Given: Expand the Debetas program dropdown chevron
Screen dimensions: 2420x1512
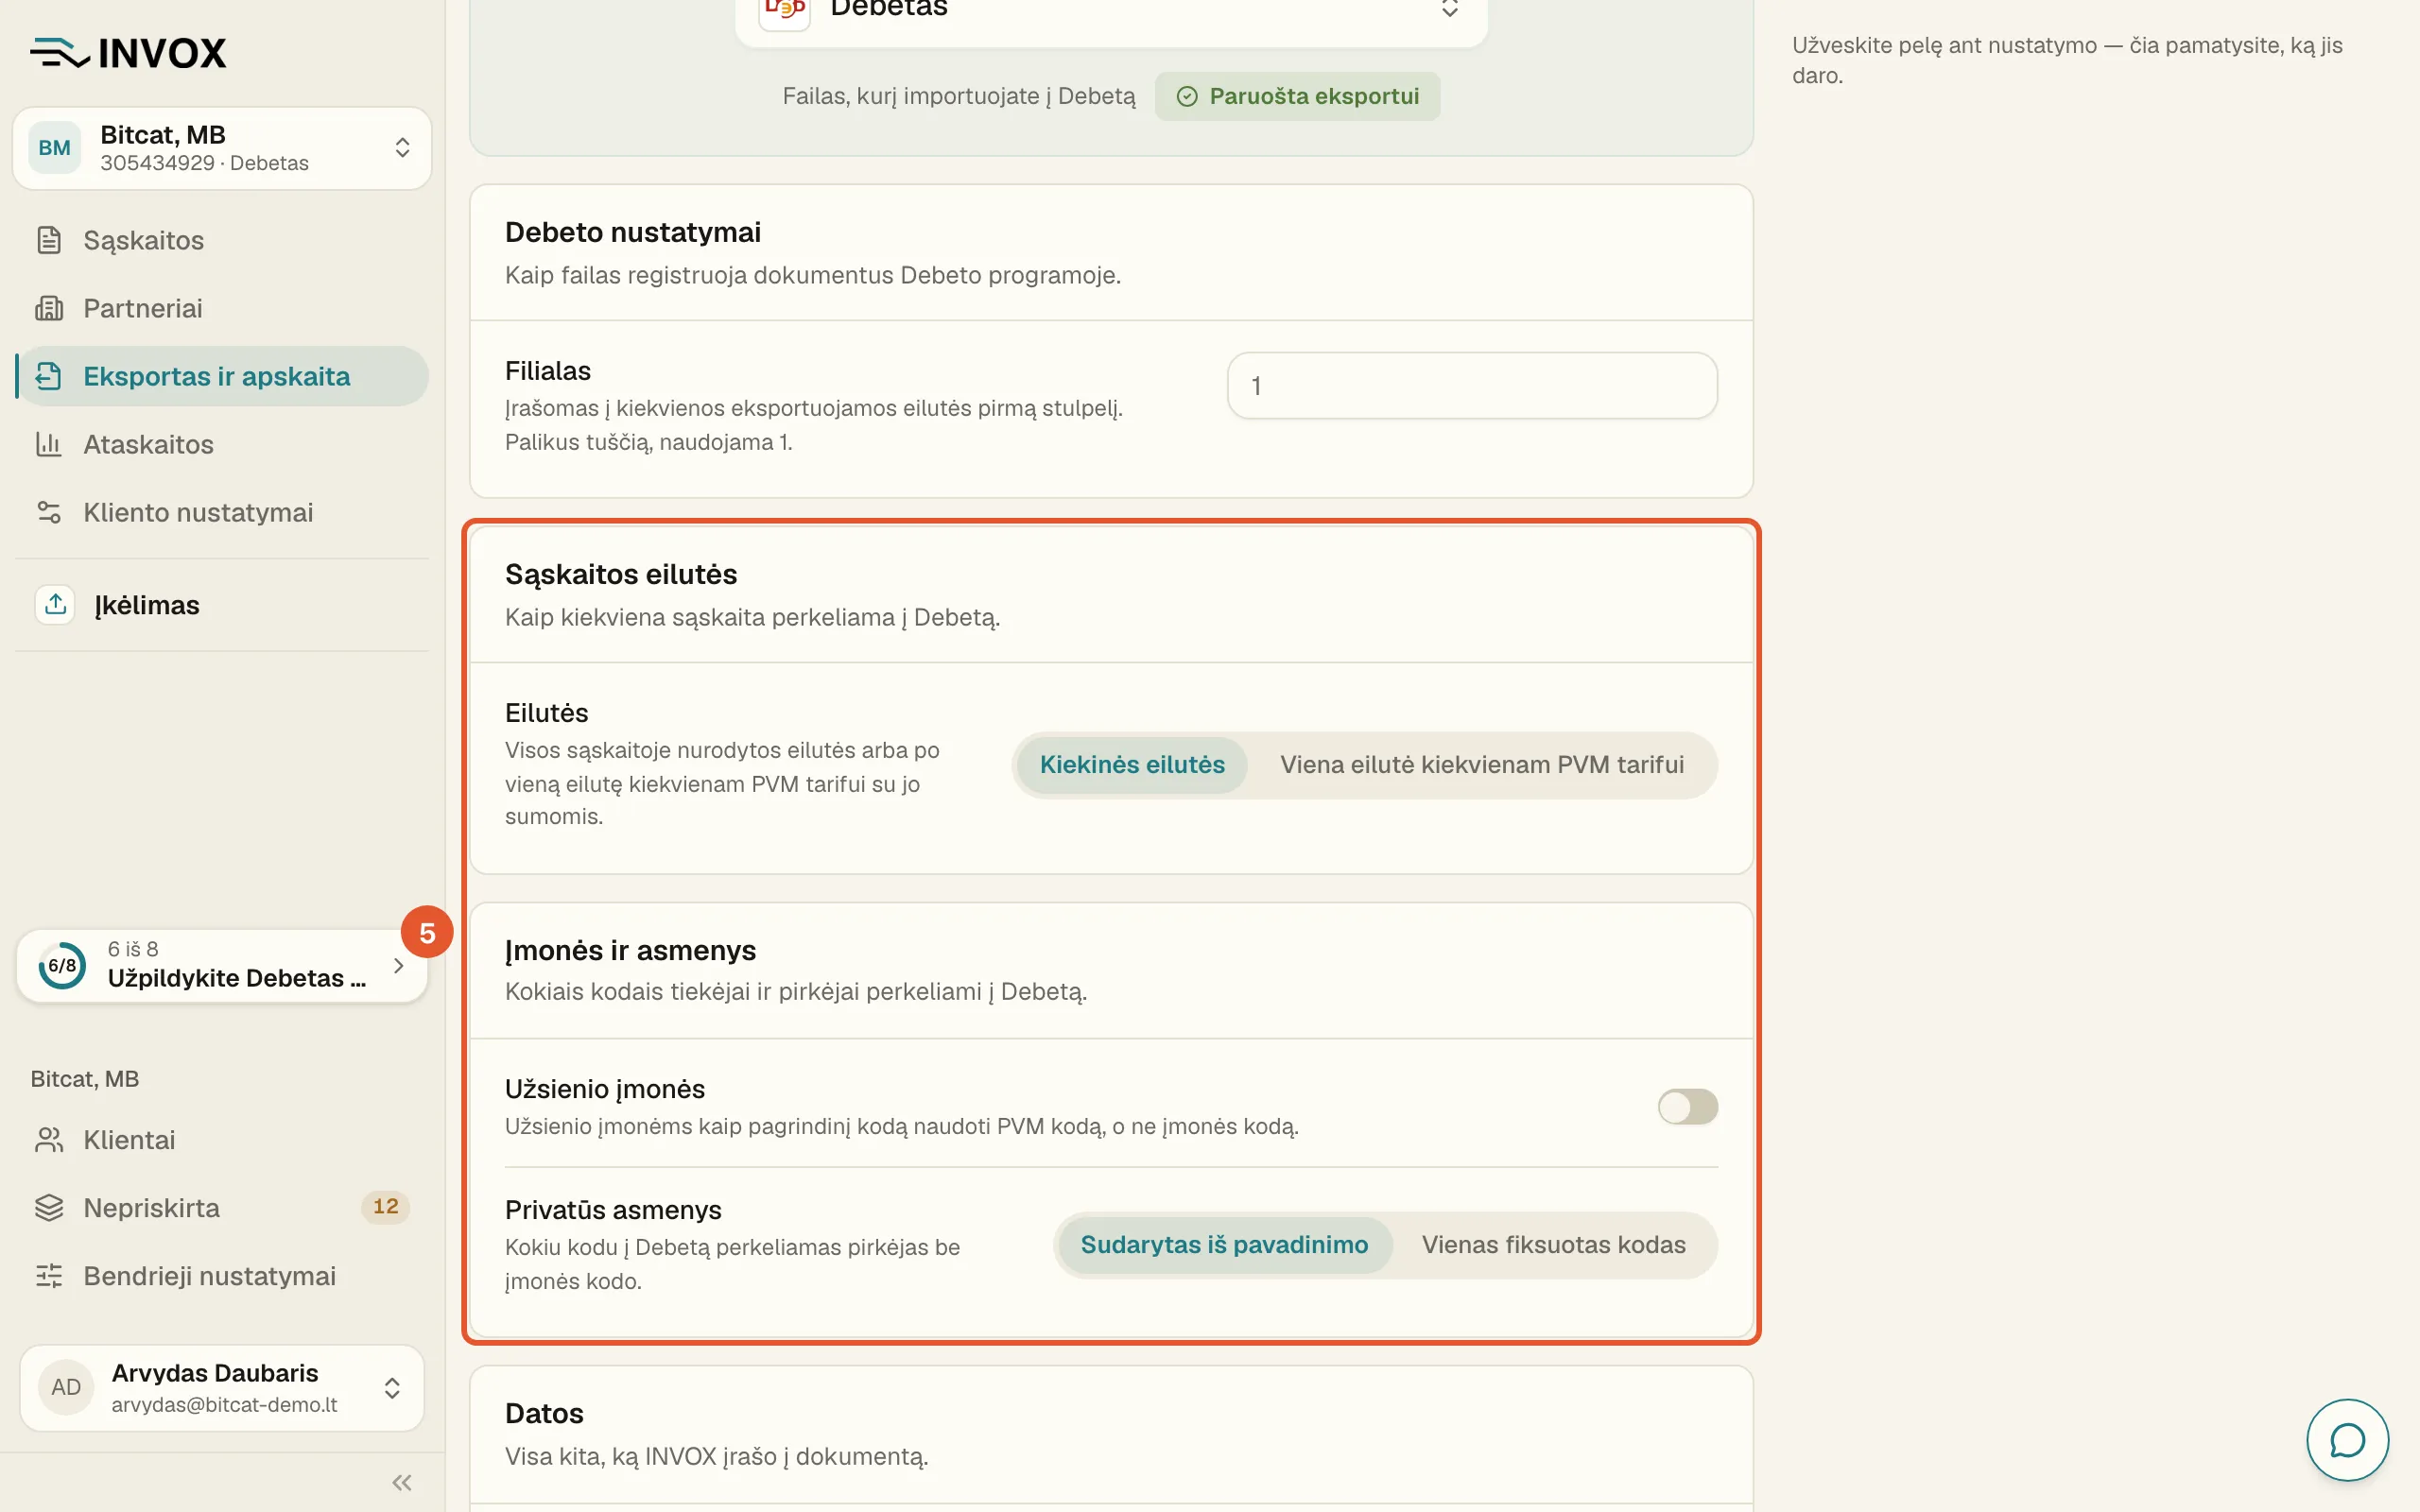Looking at the screenshot, I should (x=1449, y=9).
